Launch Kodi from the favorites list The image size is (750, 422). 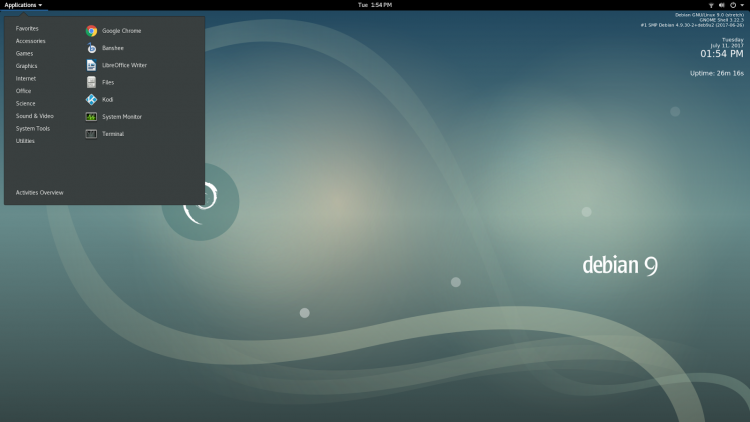(91, 100)
